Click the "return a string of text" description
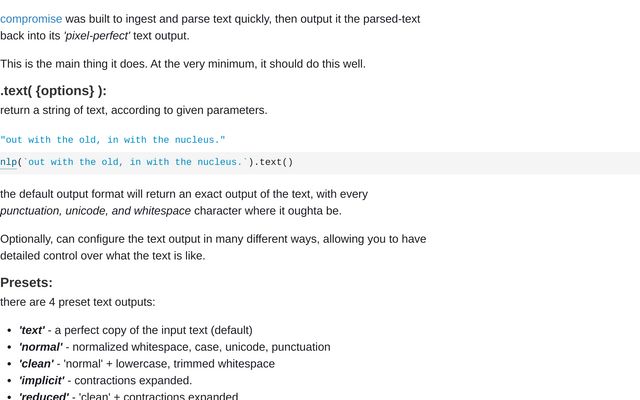This screenshot has height=400, width=640. [x=133, y=110]
